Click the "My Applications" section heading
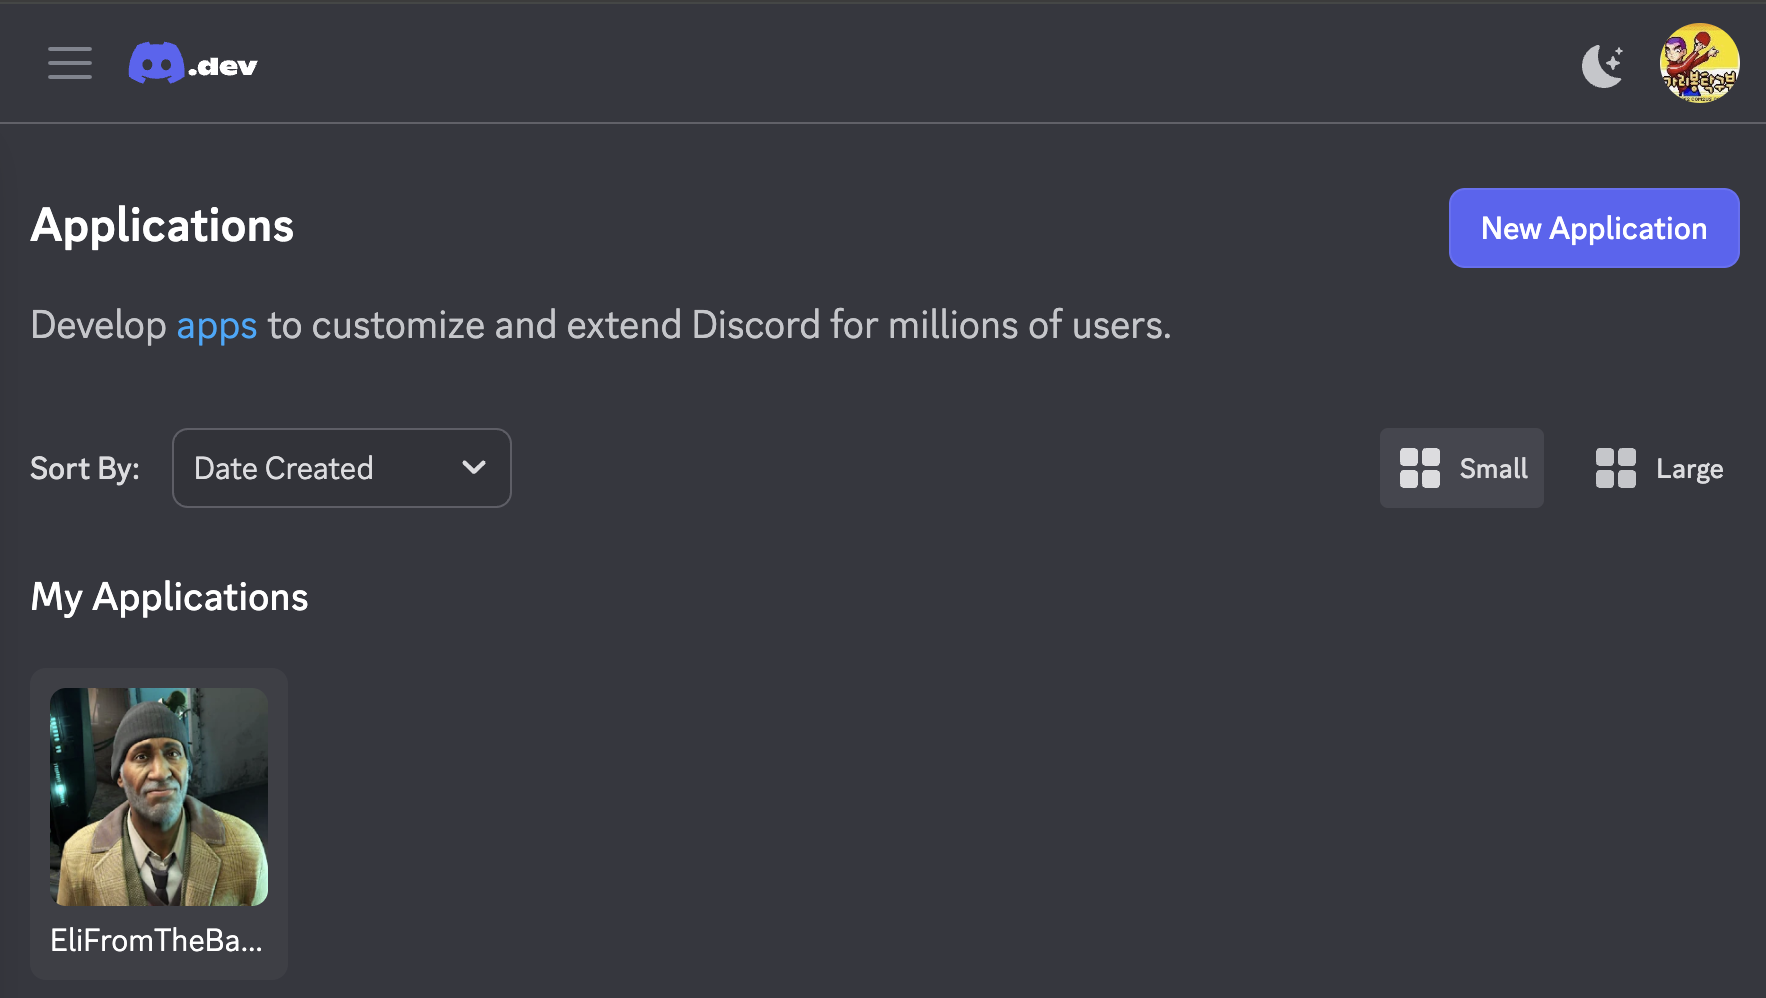 tap(169, 597)
